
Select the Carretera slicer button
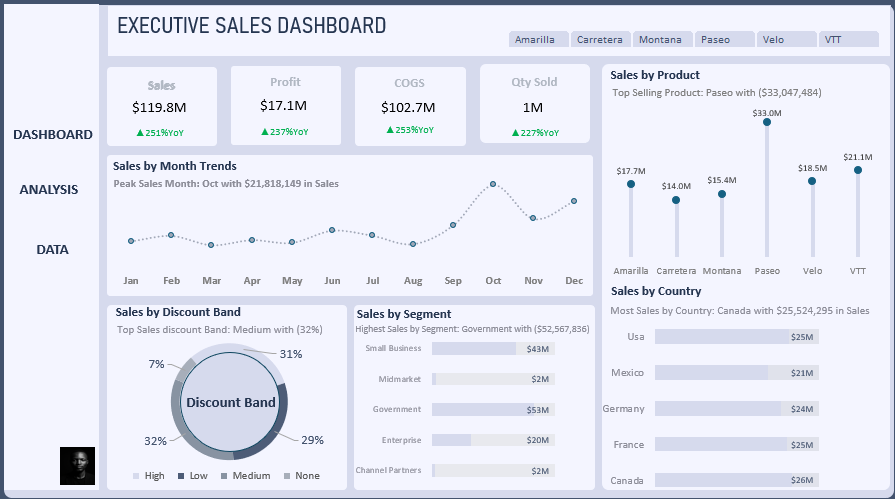pyautogui.click(x=600, y=39)
